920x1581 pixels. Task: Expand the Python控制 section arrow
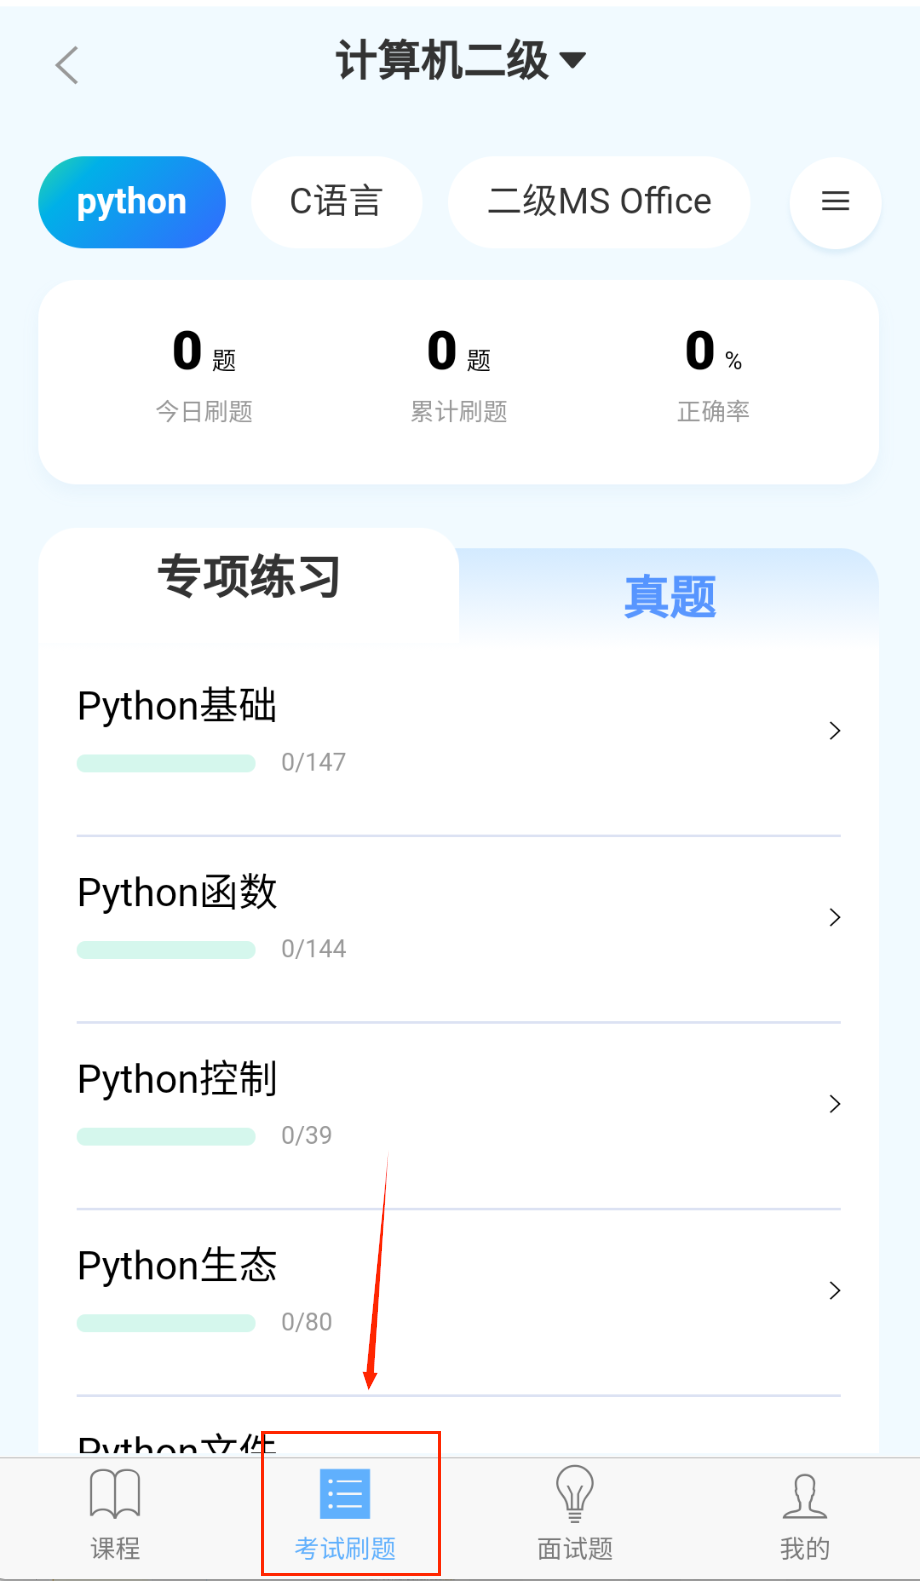point(835,1104)
